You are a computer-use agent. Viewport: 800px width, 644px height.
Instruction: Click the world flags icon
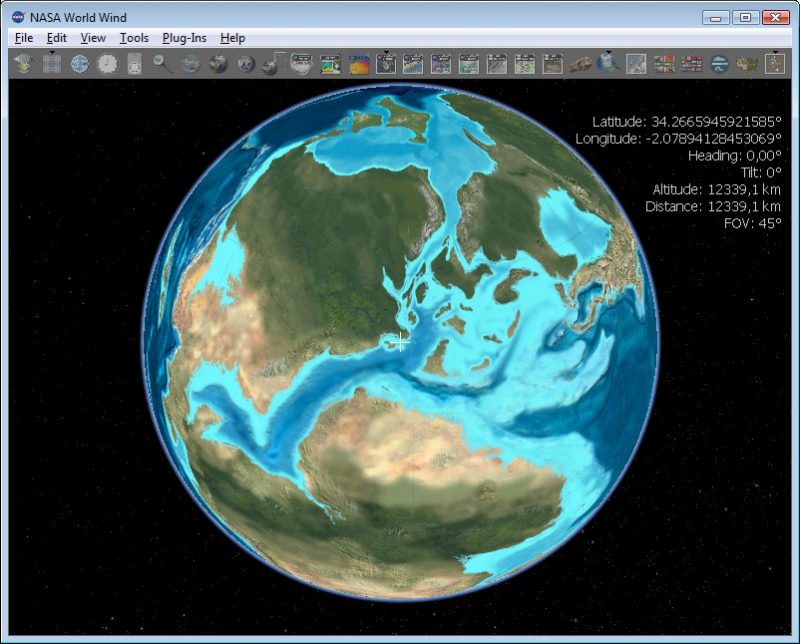point(691,64)
